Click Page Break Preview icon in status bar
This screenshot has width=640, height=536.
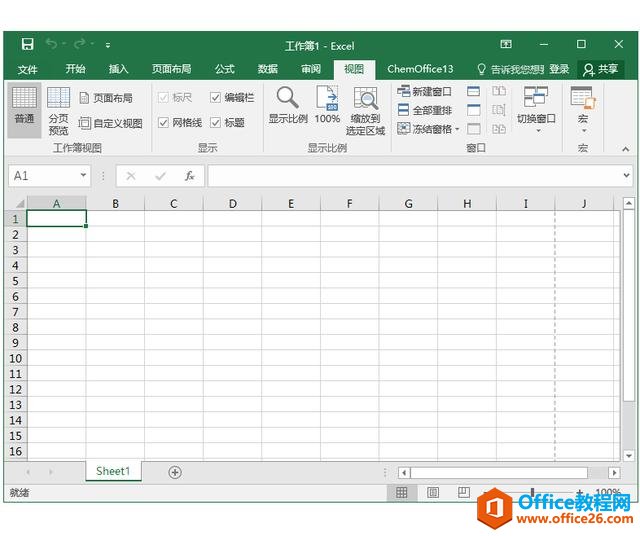coord(464,492)
